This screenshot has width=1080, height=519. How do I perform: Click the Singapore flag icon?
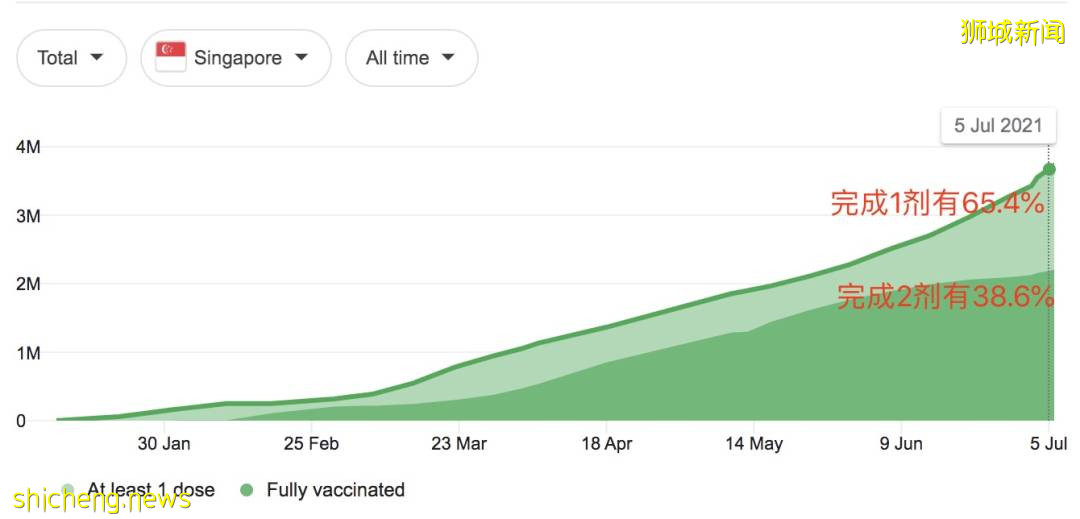171,57
